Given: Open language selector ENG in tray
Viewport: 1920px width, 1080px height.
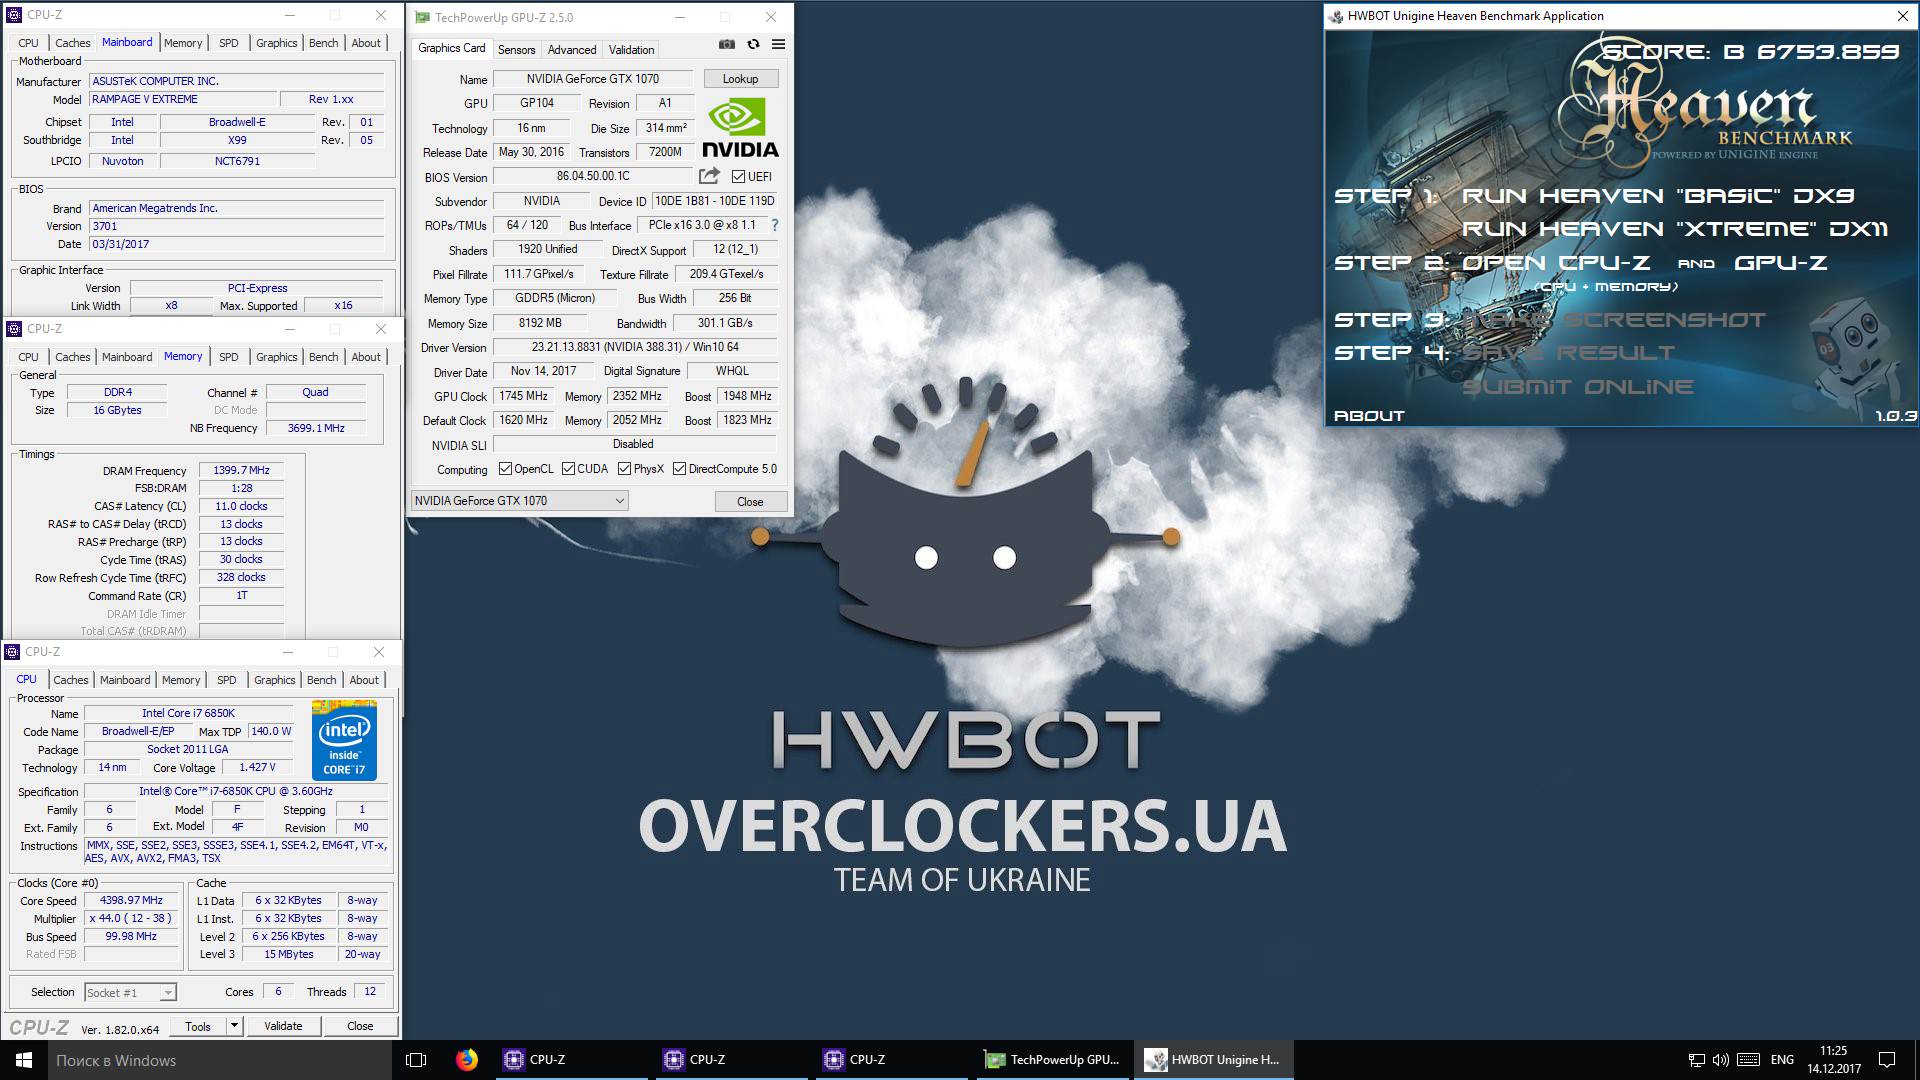Looking at the screenshot, I should [1782, 1060].
